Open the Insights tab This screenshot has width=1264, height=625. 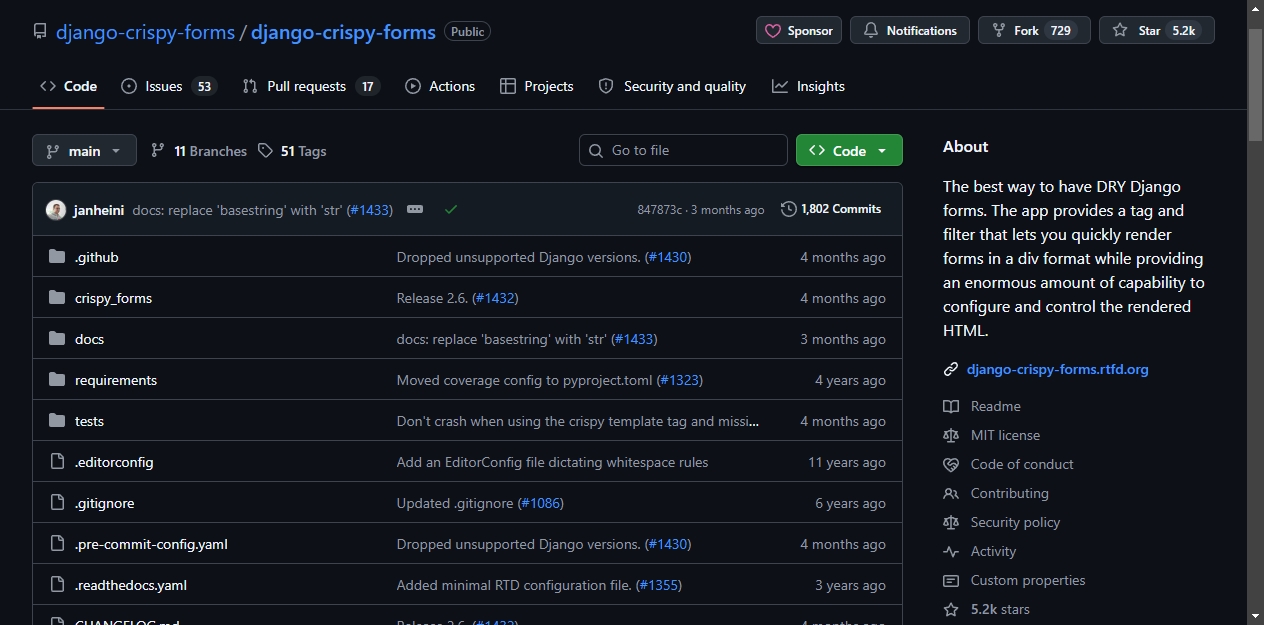[x=808, y=86]
